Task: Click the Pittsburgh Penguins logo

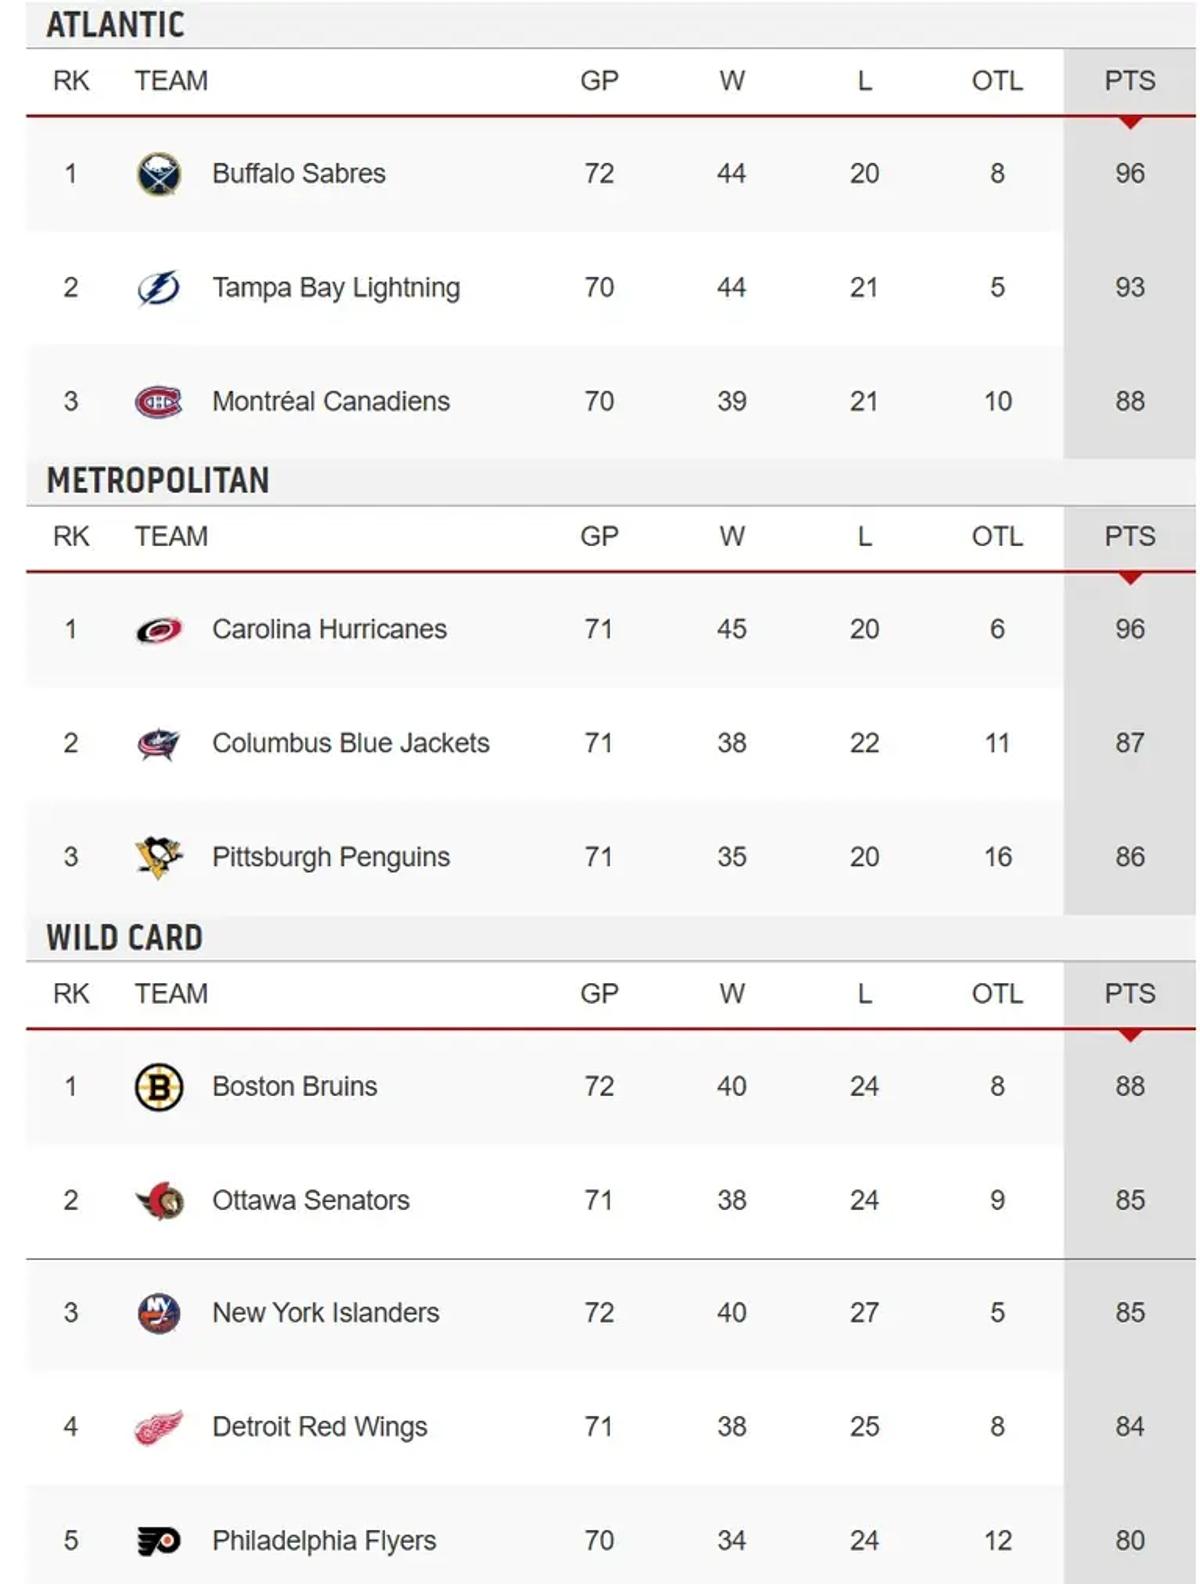Action: [158, 857]
